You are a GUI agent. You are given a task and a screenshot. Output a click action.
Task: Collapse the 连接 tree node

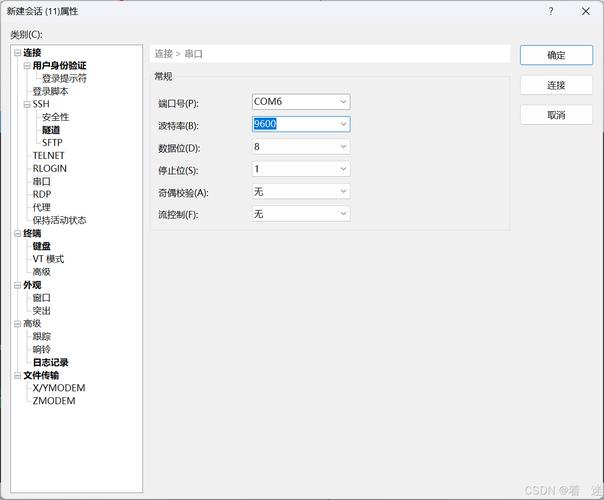17,52
